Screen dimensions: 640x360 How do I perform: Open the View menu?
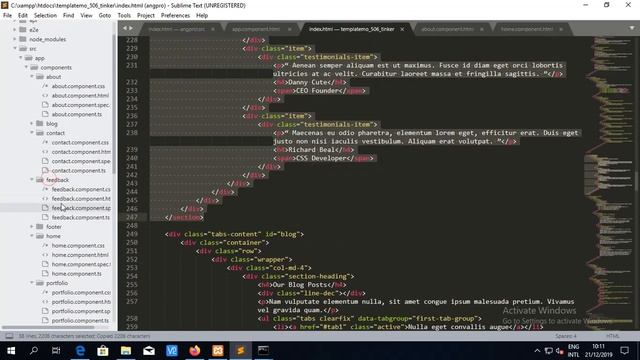coord(86,16)
